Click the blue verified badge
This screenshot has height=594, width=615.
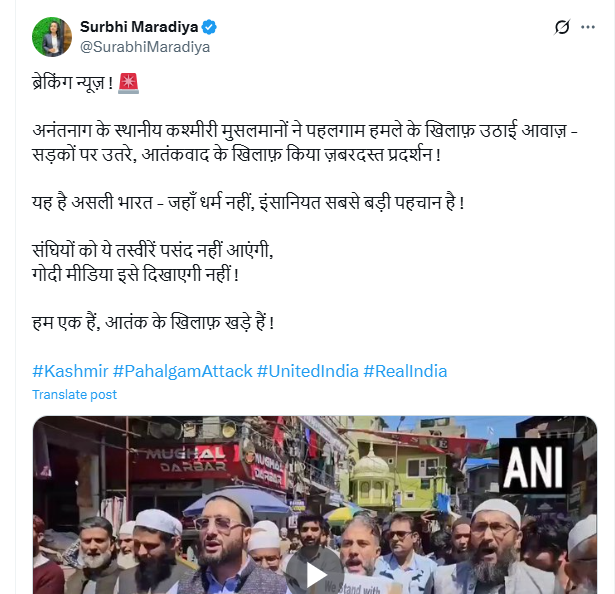209,27
